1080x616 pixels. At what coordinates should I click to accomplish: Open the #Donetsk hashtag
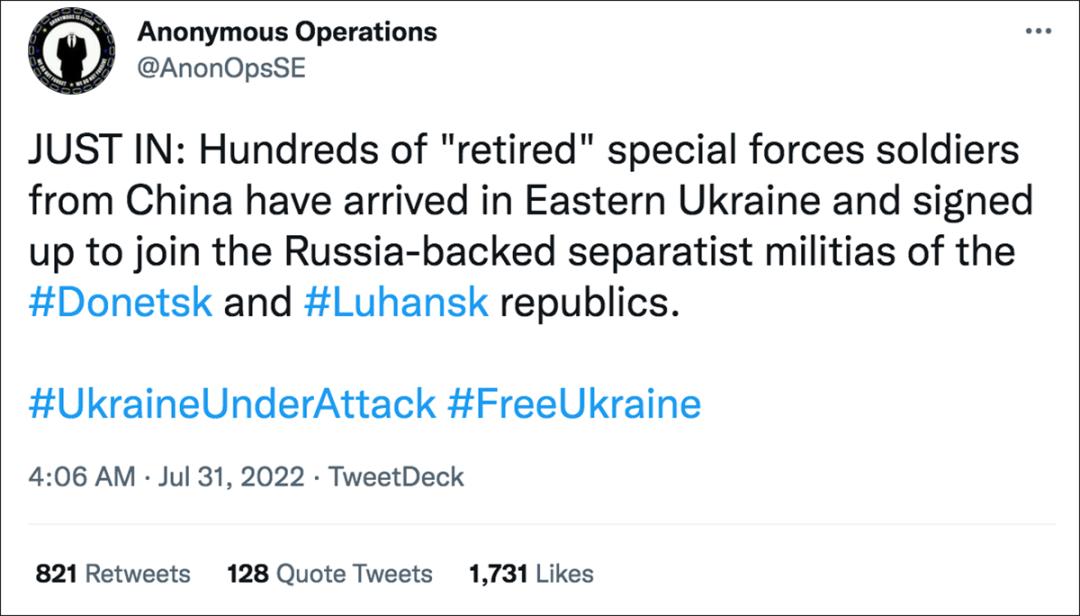120,301
